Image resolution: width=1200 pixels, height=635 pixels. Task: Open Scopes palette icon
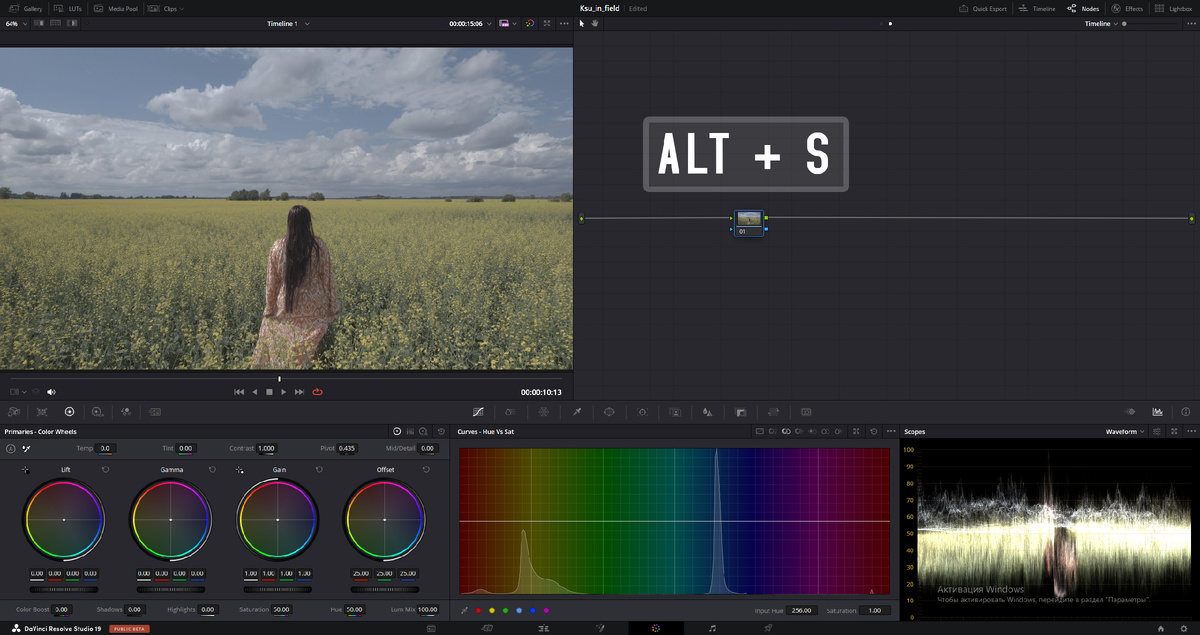pyautogui.click(x=1157, y=411)
